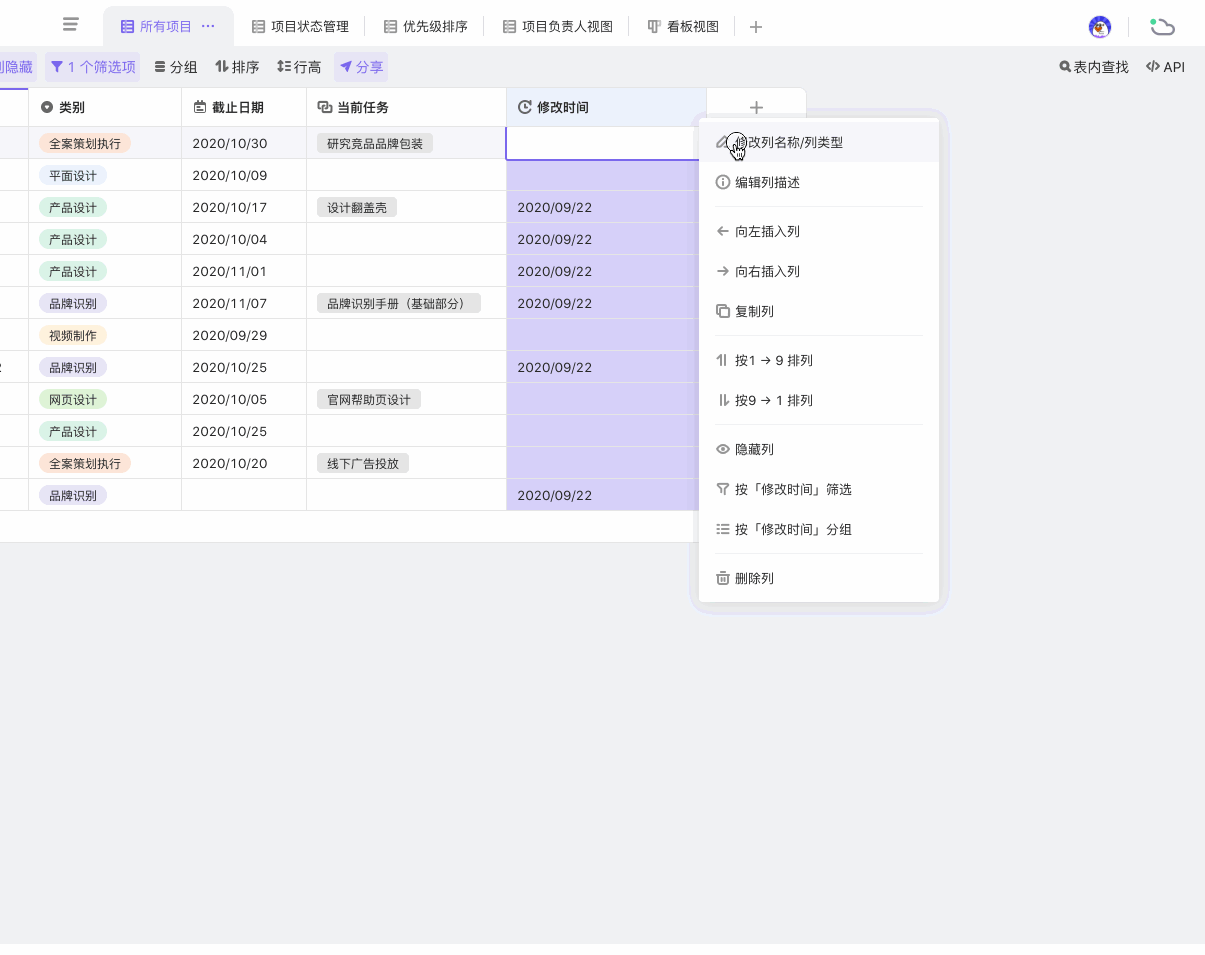Open the API panel
The width and height of the screenshot is (1205, 955).
[x=1165, y=67]
